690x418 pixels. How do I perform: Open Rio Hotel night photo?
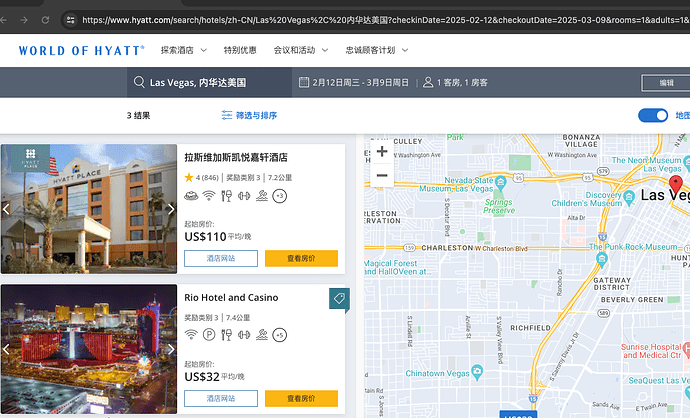pos(89,349)
